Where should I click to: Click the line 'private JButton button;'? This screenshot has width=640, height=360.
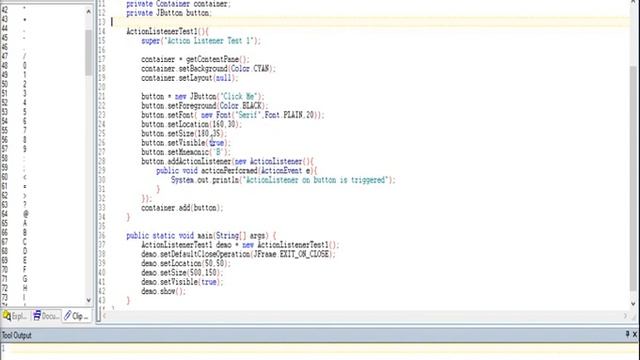pos(169,13)
